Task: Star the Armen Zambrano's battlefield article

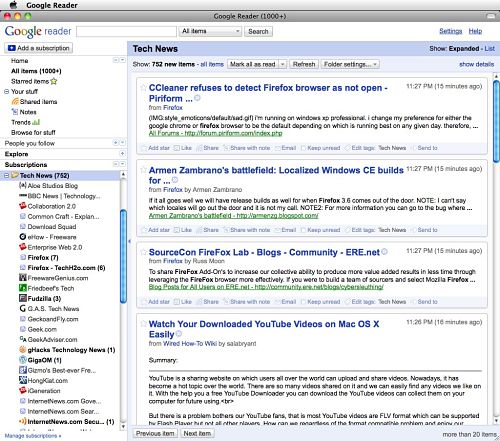Action: coord(143,170)
